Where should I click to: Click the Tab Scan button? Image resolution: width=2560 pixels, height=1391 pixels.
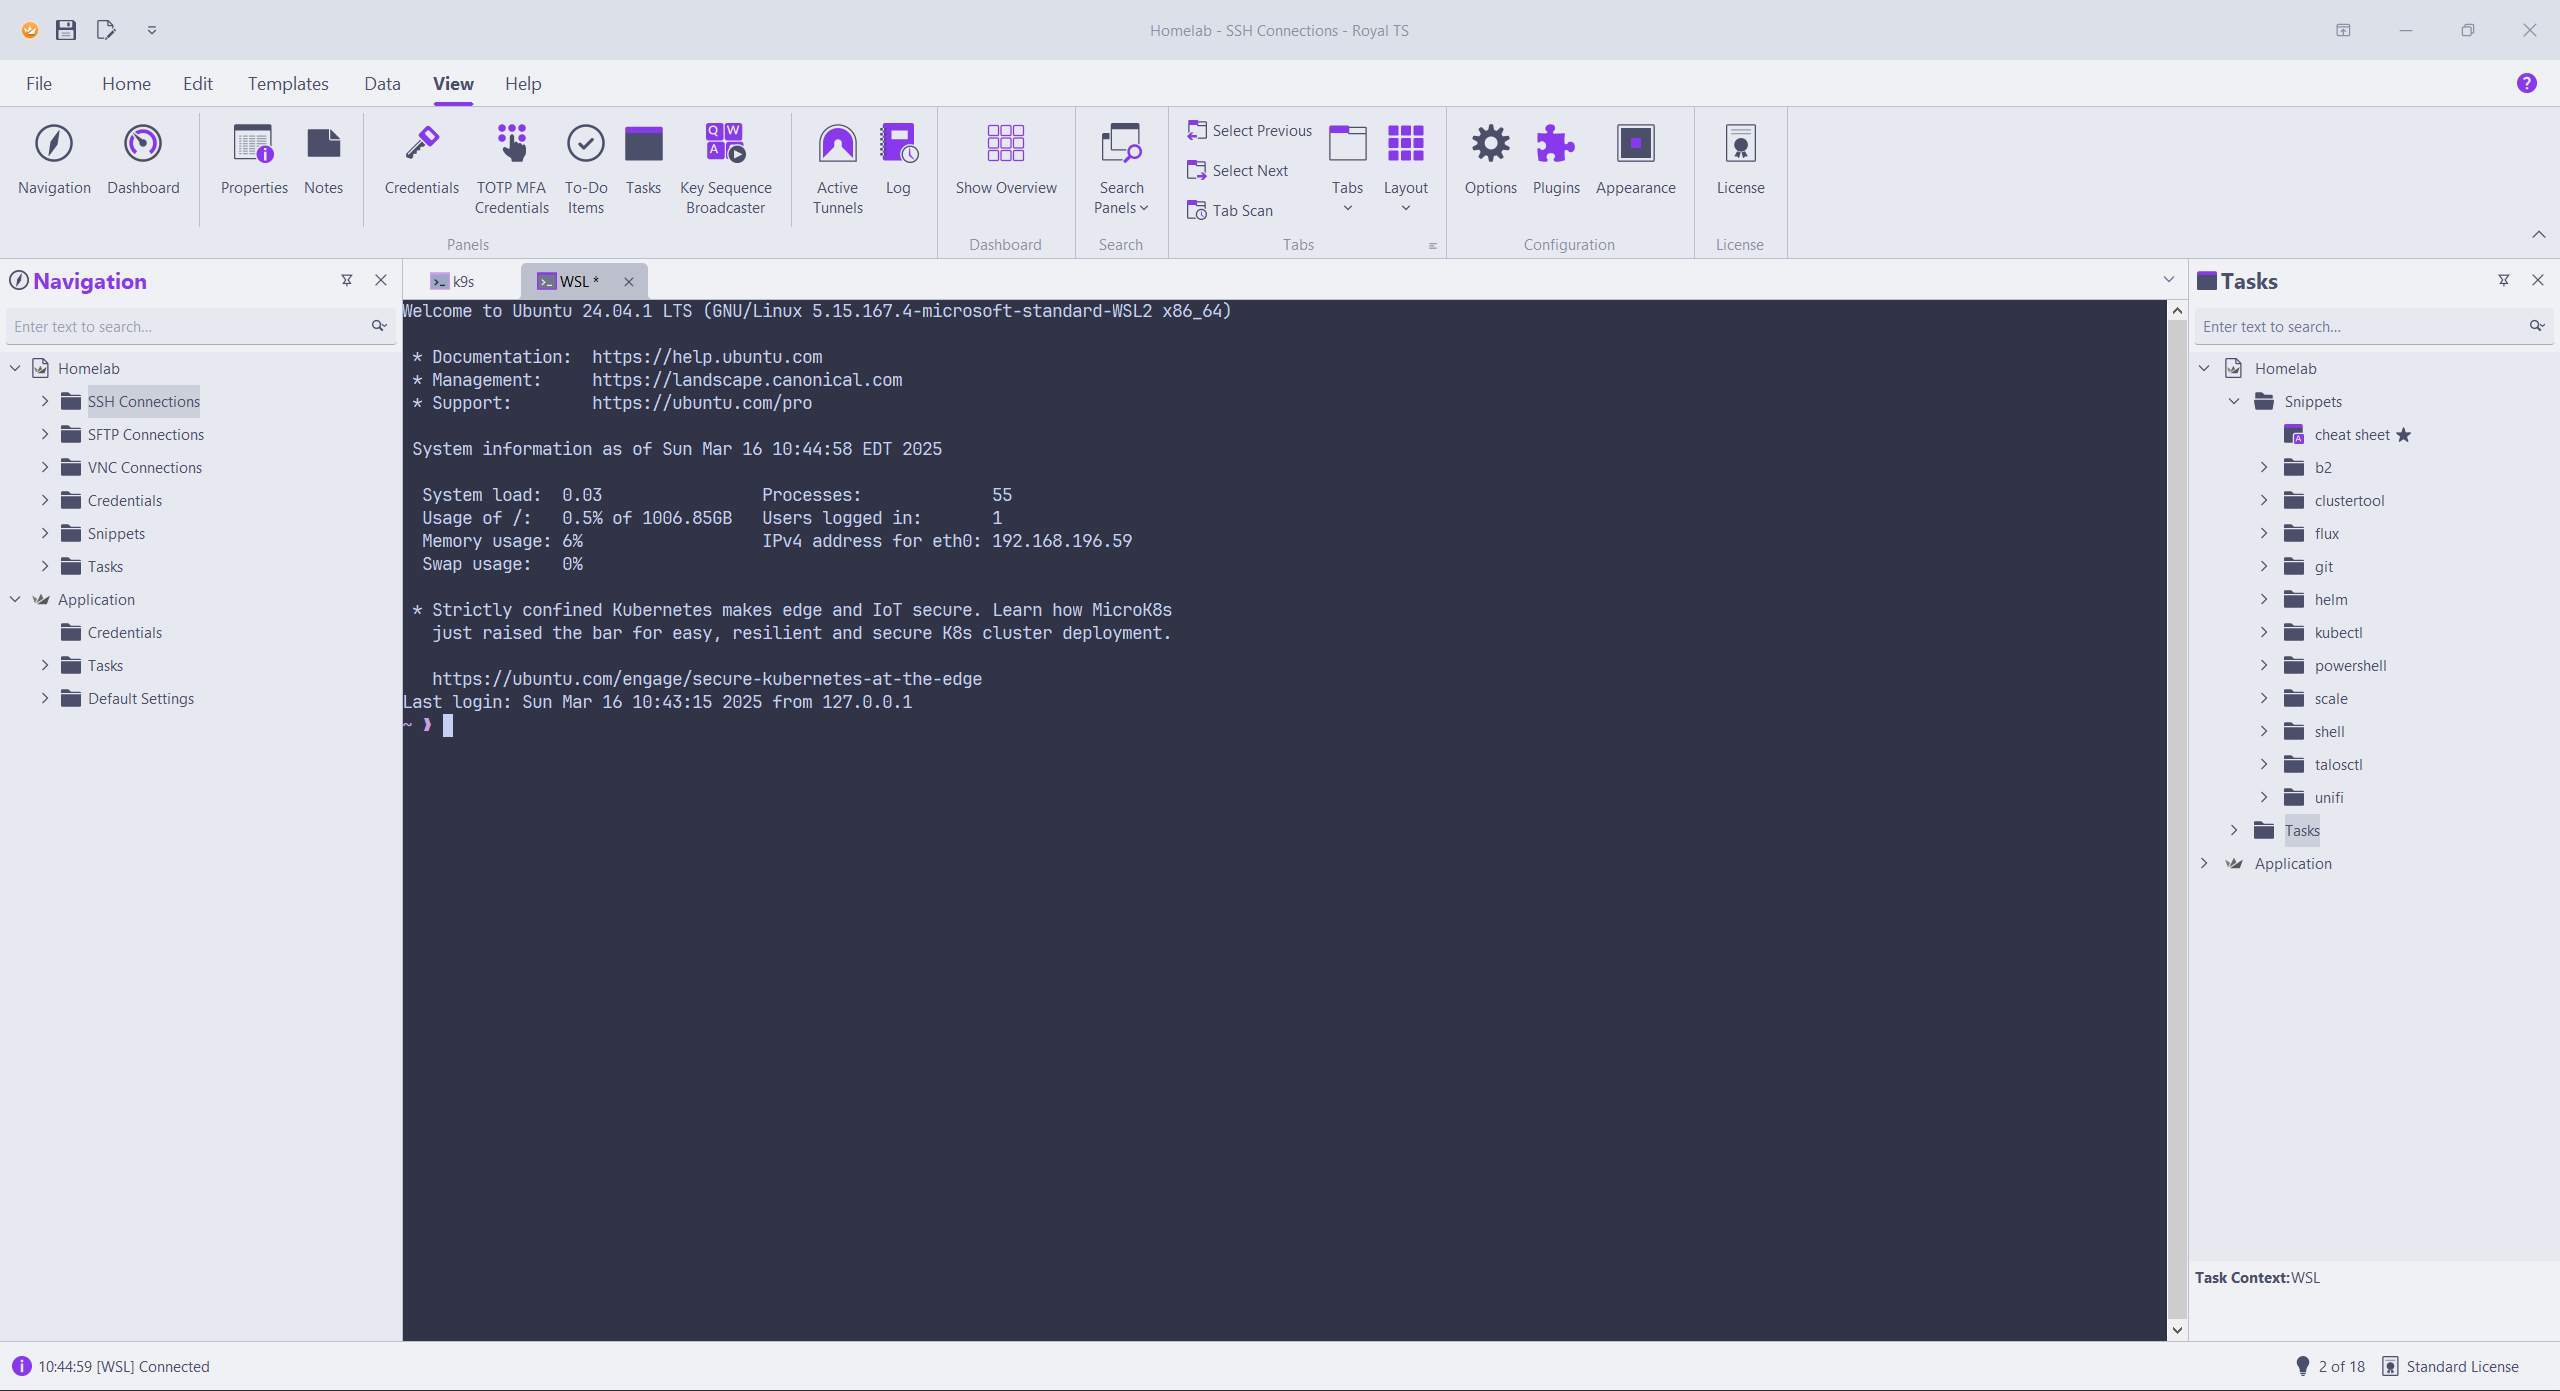pyautogui.click(x=1230, y=211)
